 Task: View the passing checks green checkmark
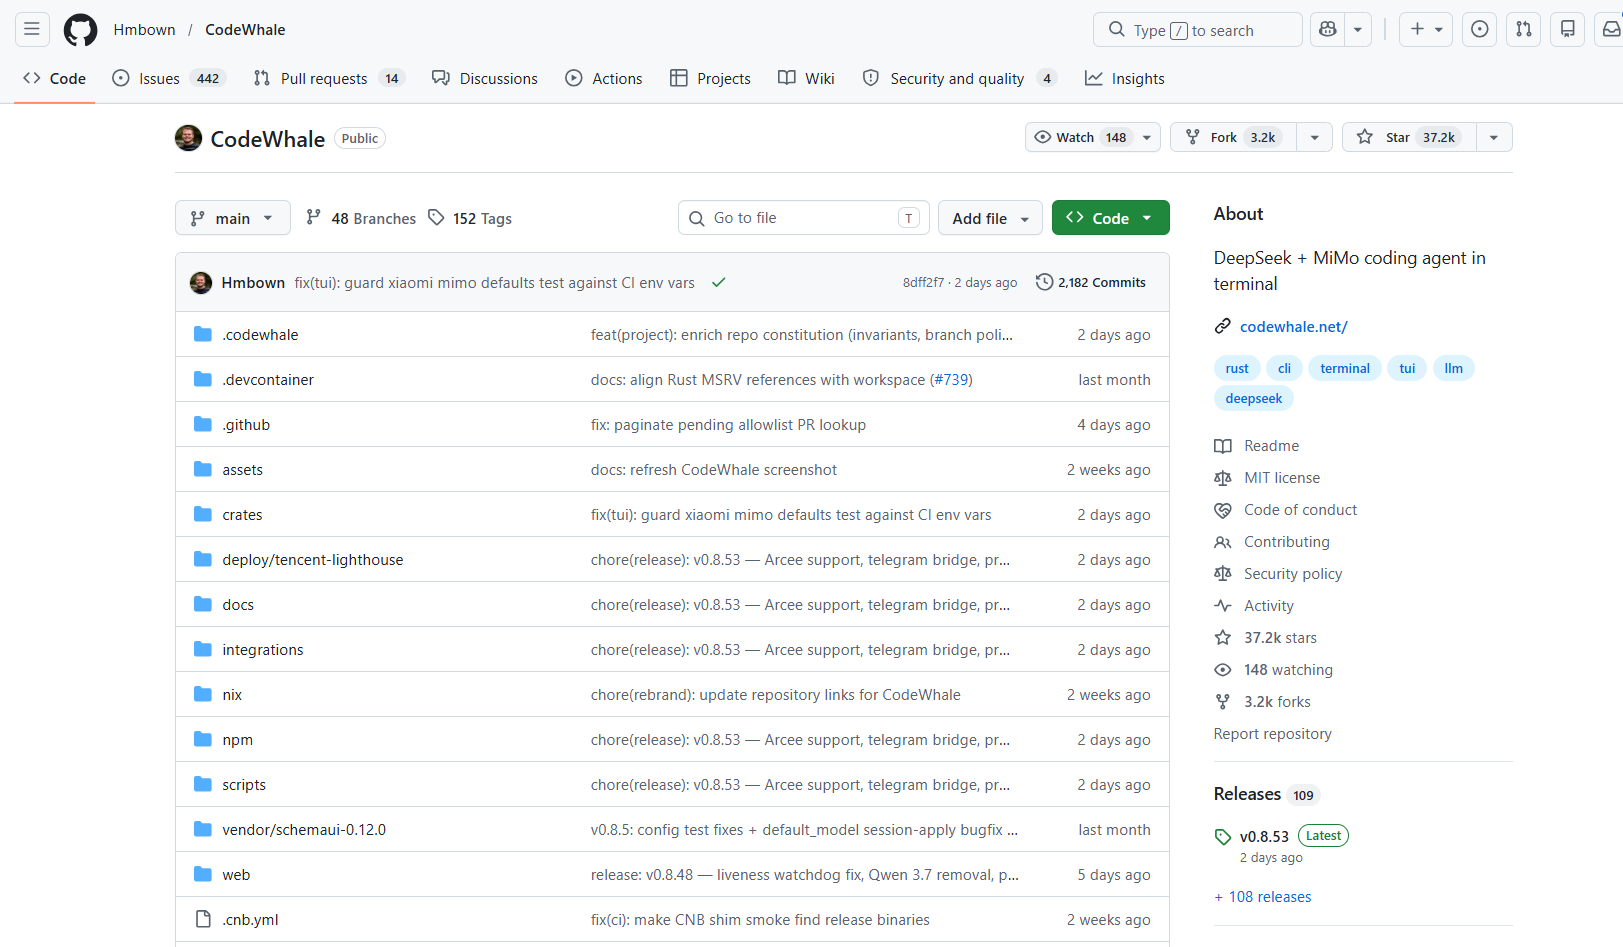[718, 283]
